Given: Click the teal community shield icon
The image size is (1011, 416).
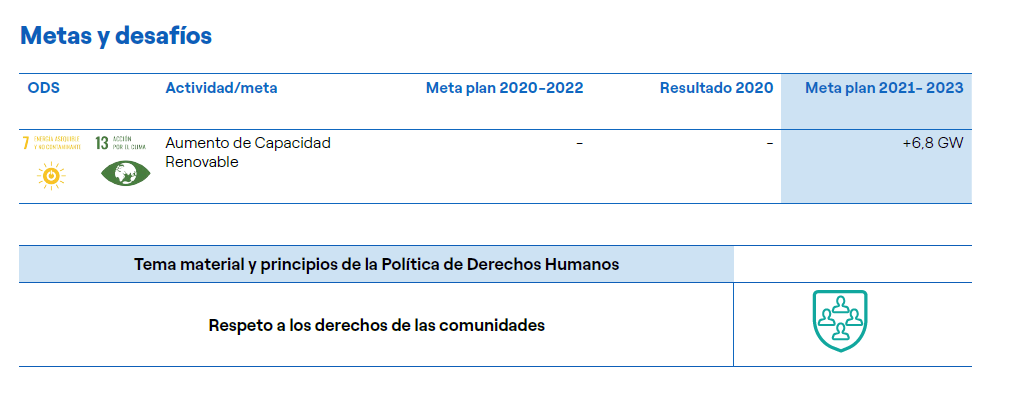Looking at the screenshot, I should 839,321.
